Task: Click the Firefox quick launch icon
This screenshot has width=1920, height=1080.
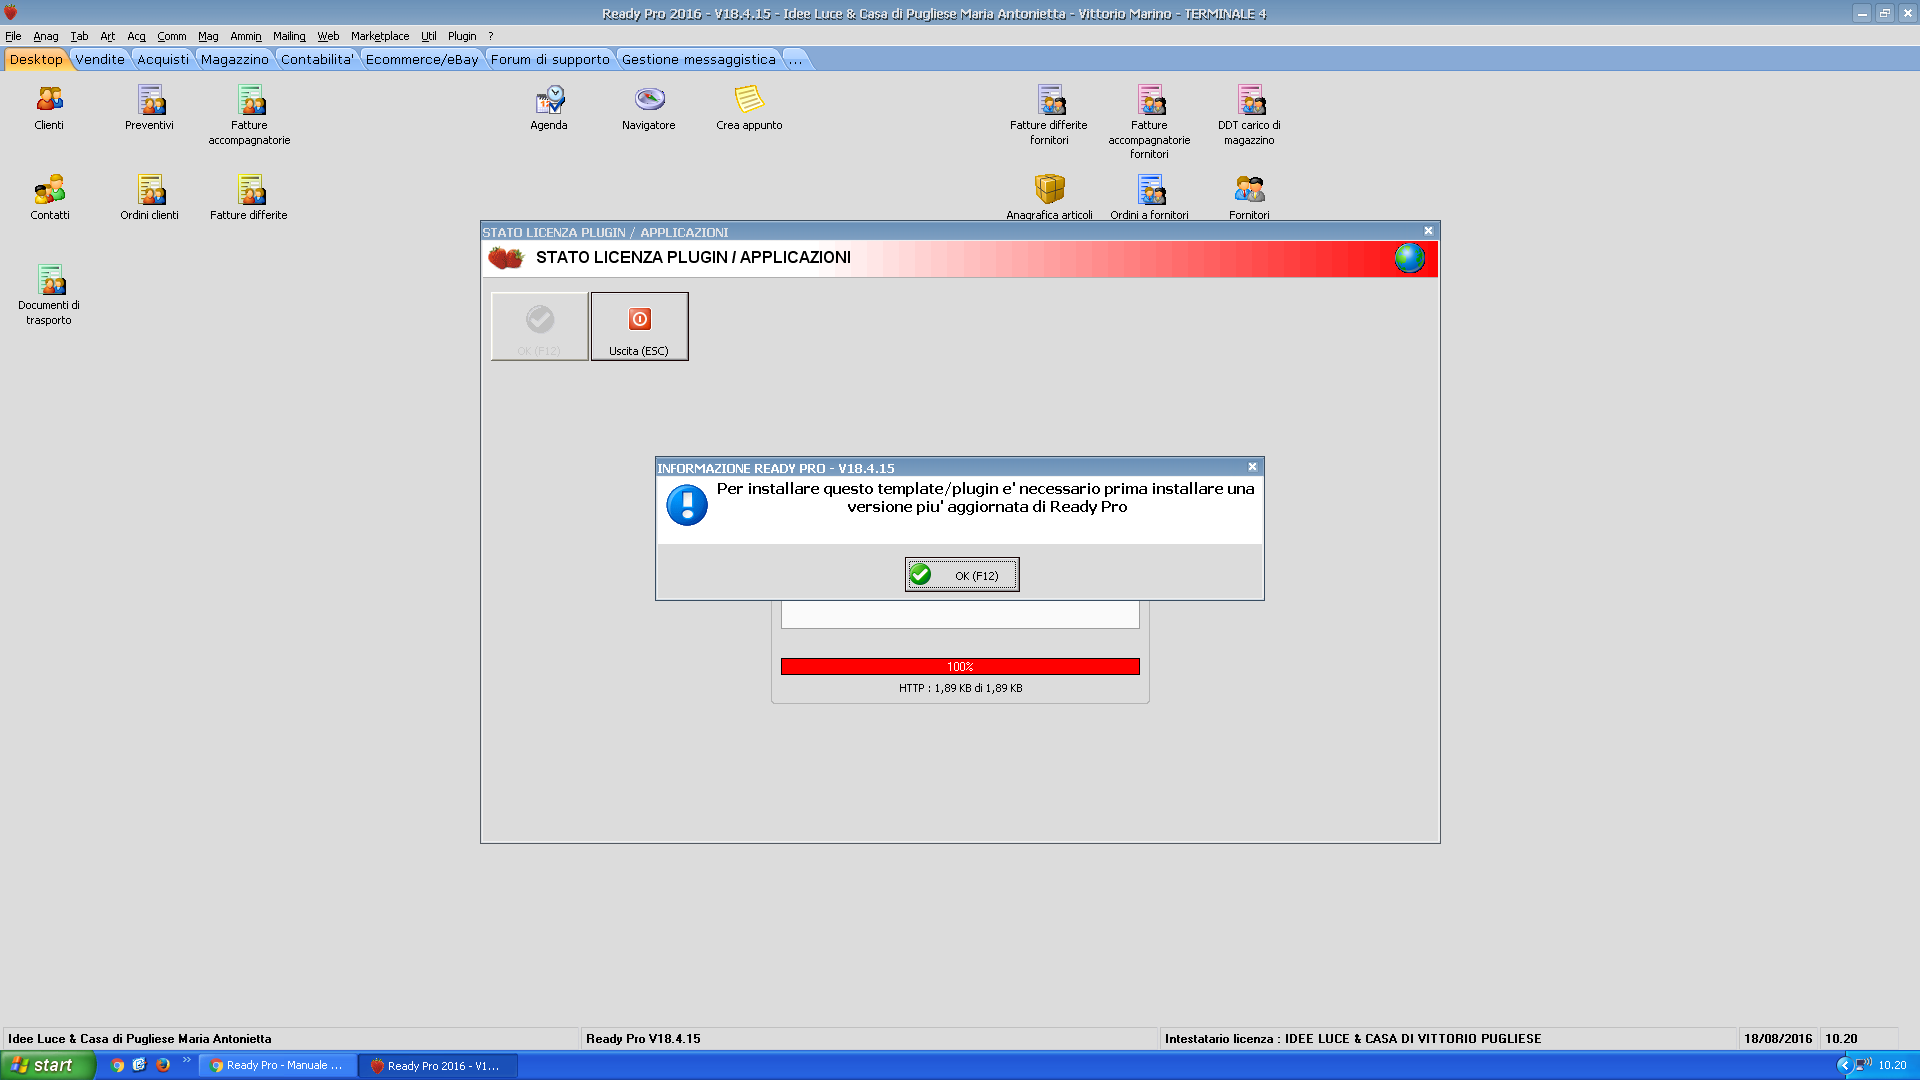Action: click(x=163, y=1065)
